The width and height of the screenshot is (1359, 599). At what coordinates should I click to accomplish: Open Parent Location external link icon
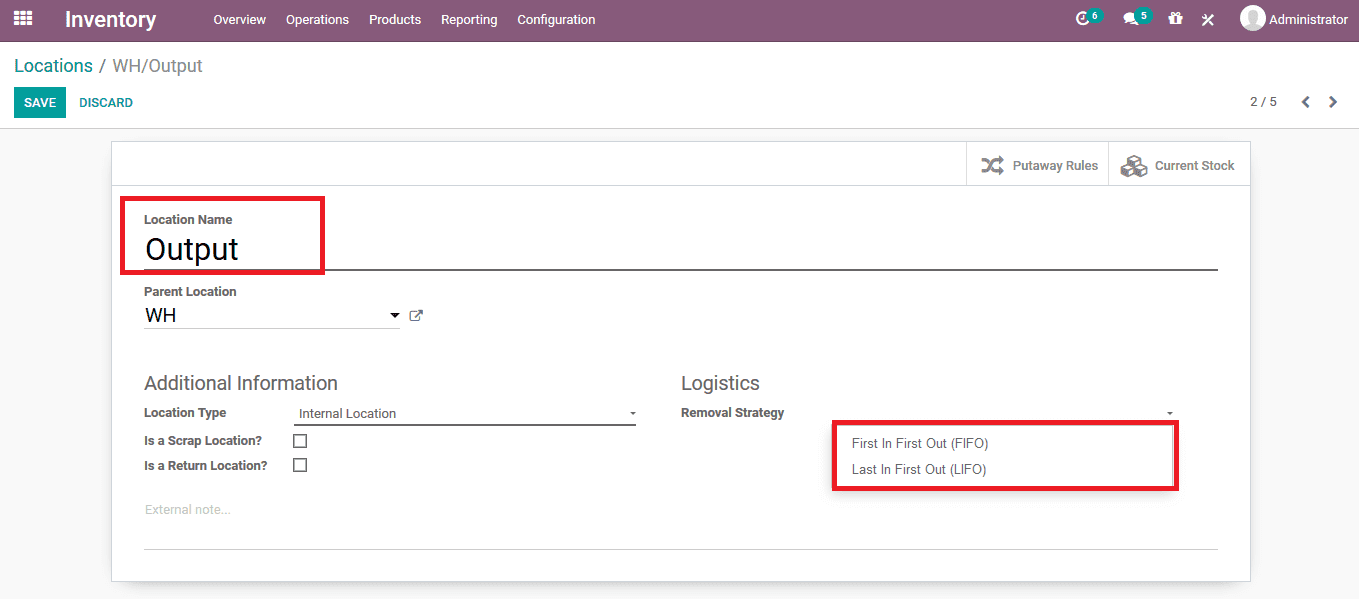(x=416, y=316)
